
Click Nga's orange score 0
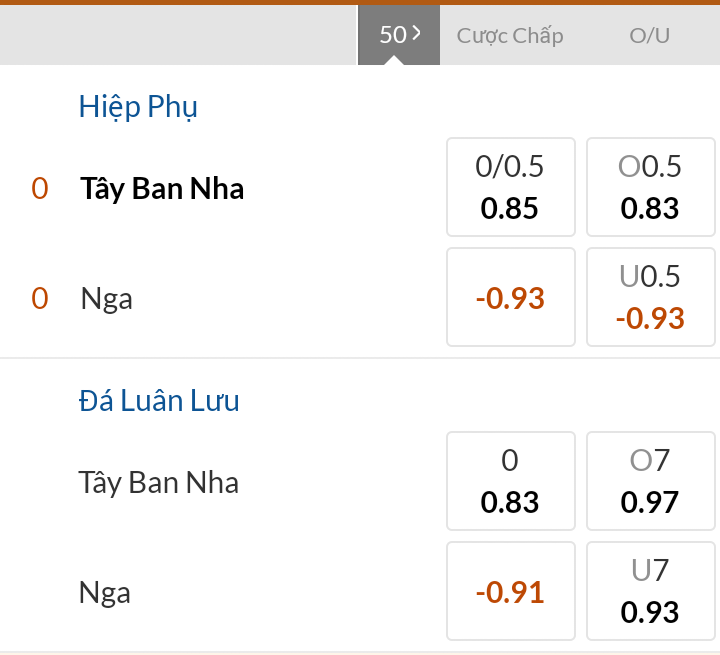(x=40, y=298)
